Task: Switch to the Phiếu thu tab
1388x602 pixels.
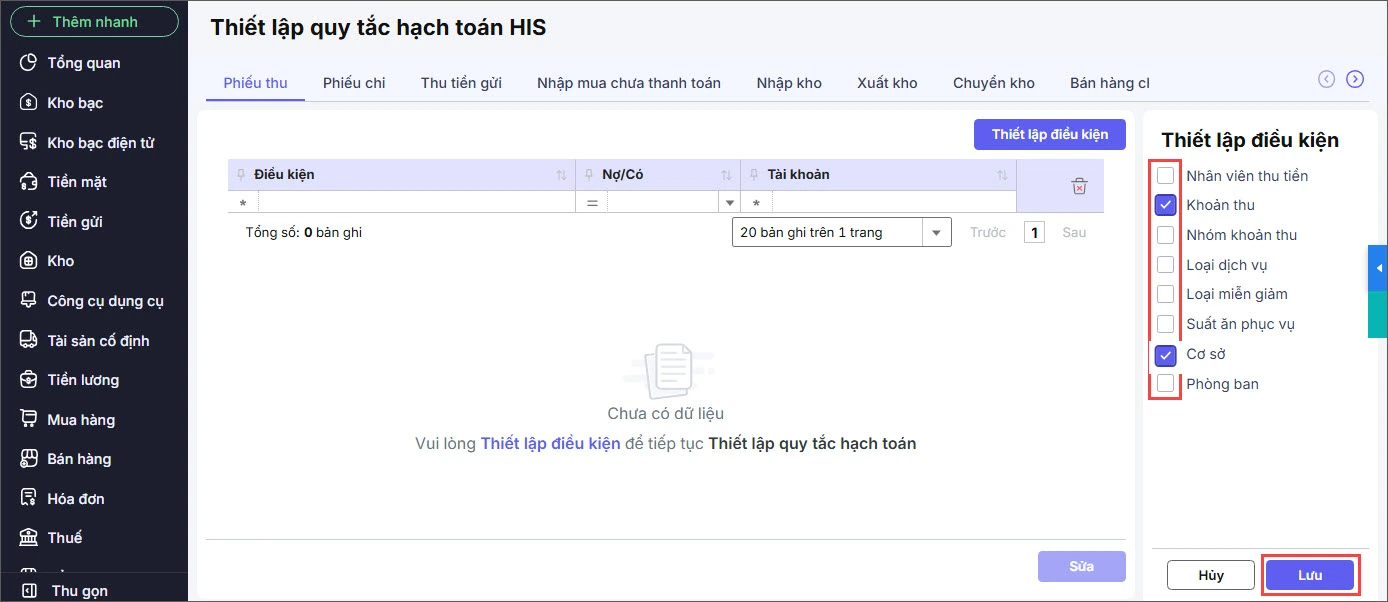Action: 255,83
